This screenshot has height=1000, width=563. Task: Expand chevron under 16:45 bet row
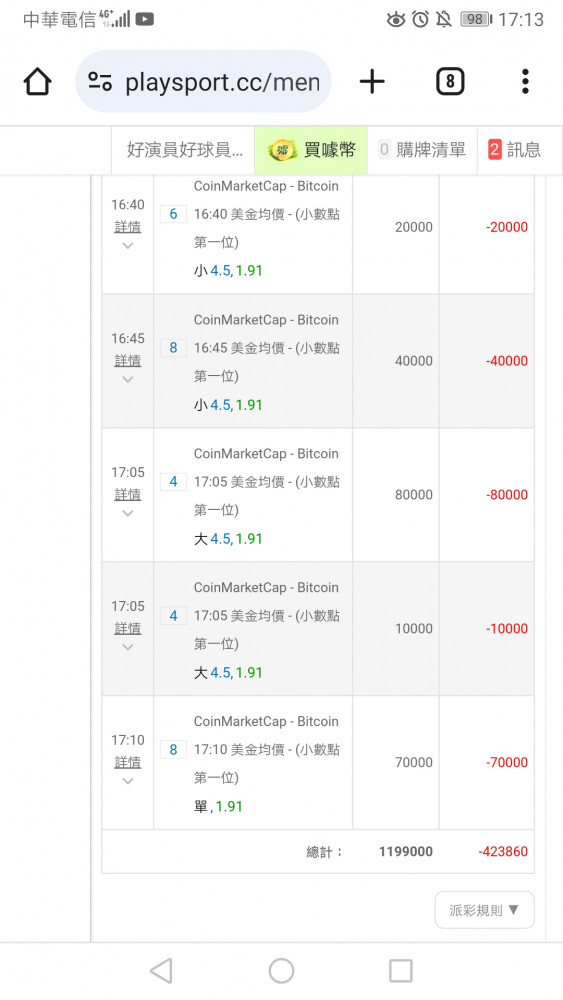pyautogui.click(x=128, y=379)
